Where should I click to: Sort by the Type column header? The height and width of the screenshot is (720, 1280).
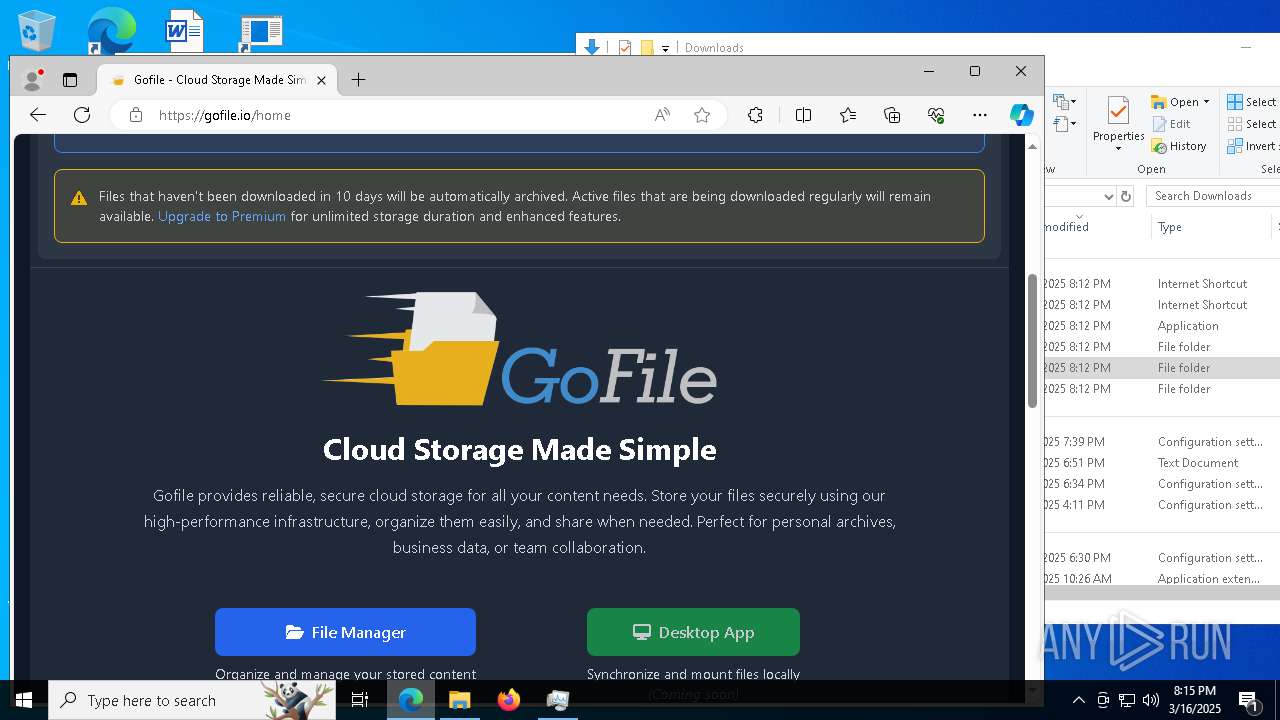pos(1210,227)
